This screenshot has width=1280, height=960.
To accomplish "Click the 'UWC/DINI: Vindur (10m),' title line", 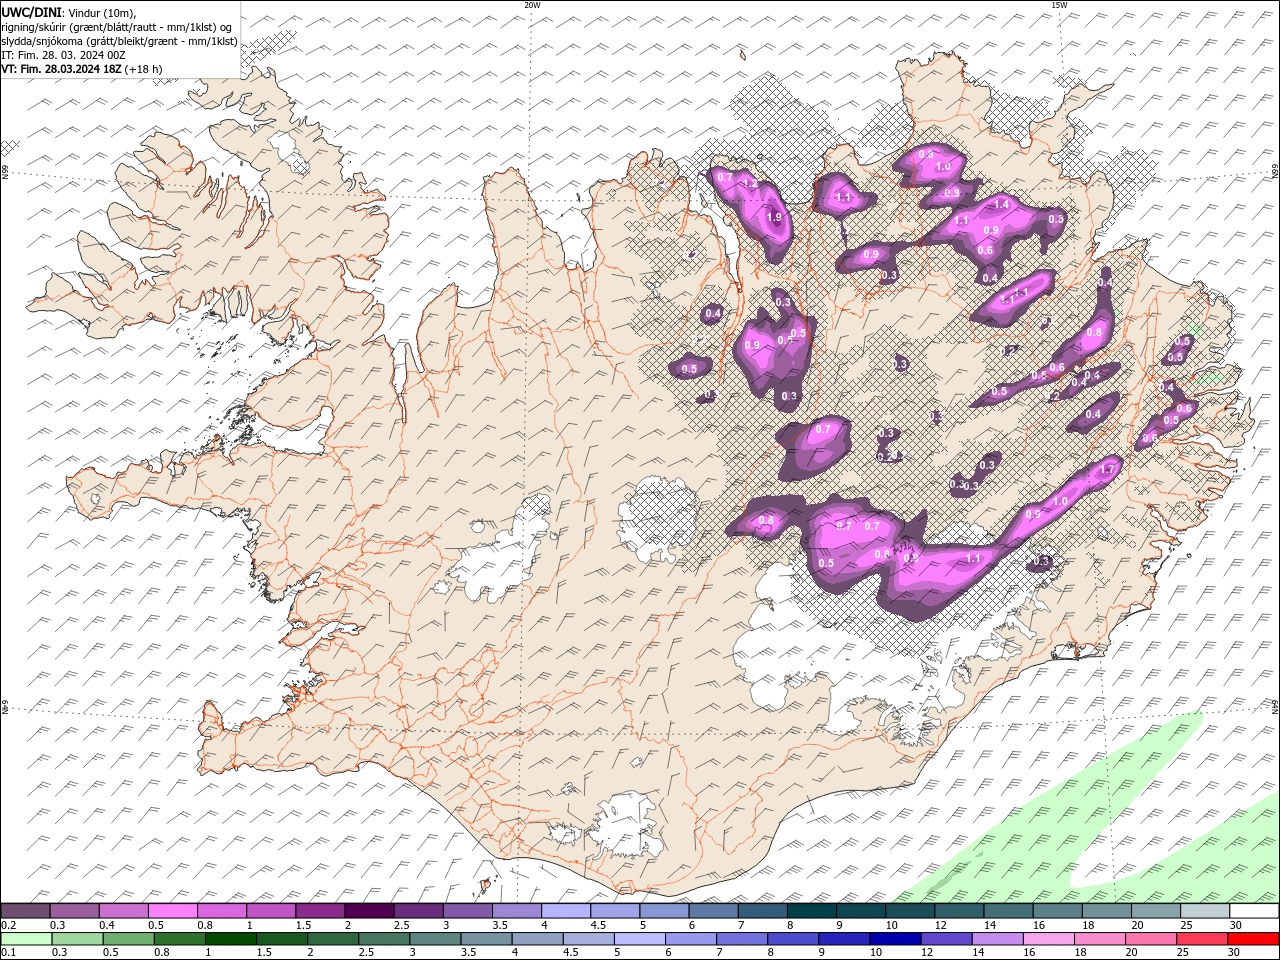I will 68,12.
